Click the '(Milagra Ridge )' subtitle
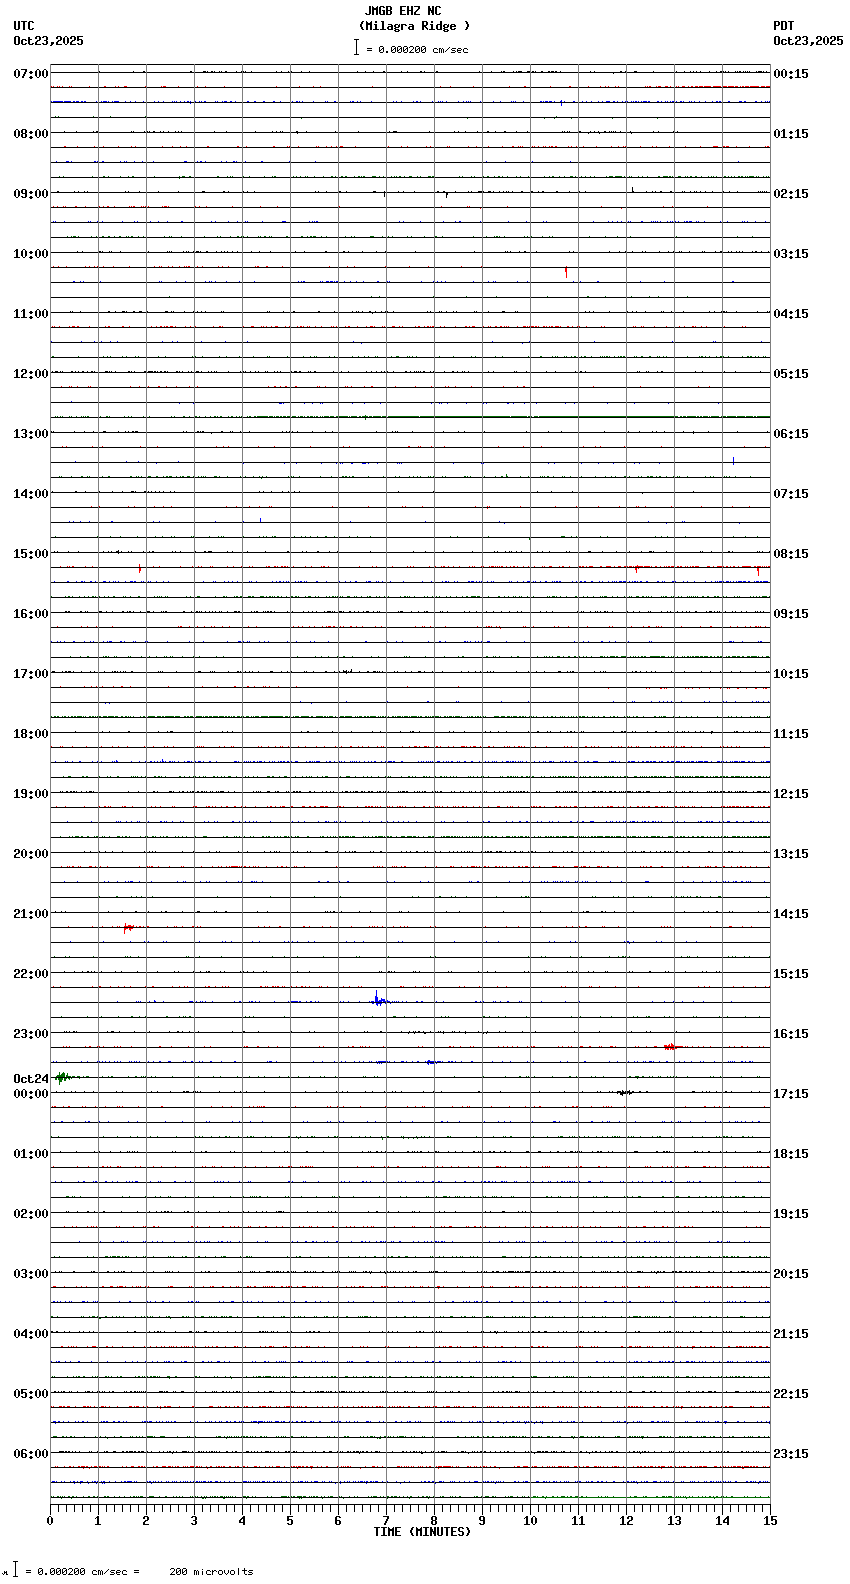Image resolution: width=850 pixels, height=1584 pixels. pyautogui.click(x=414, y=26)
